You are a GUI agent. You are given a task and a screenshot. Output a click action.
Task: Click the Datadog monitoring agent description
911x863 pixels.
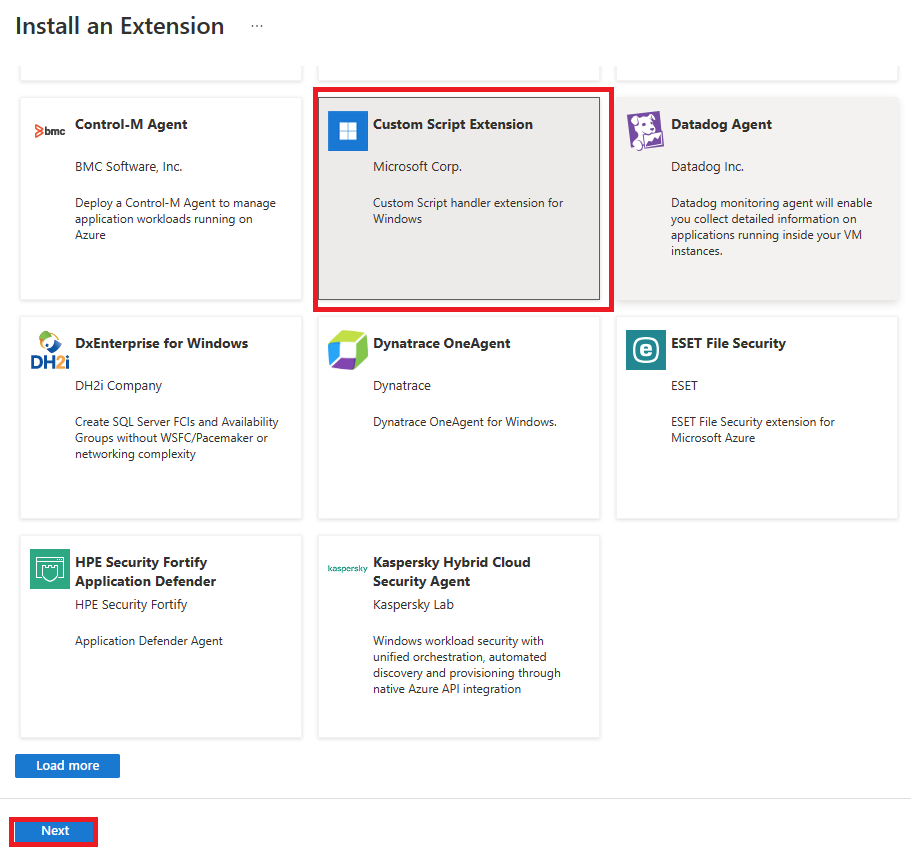click(x=772, y=227)
